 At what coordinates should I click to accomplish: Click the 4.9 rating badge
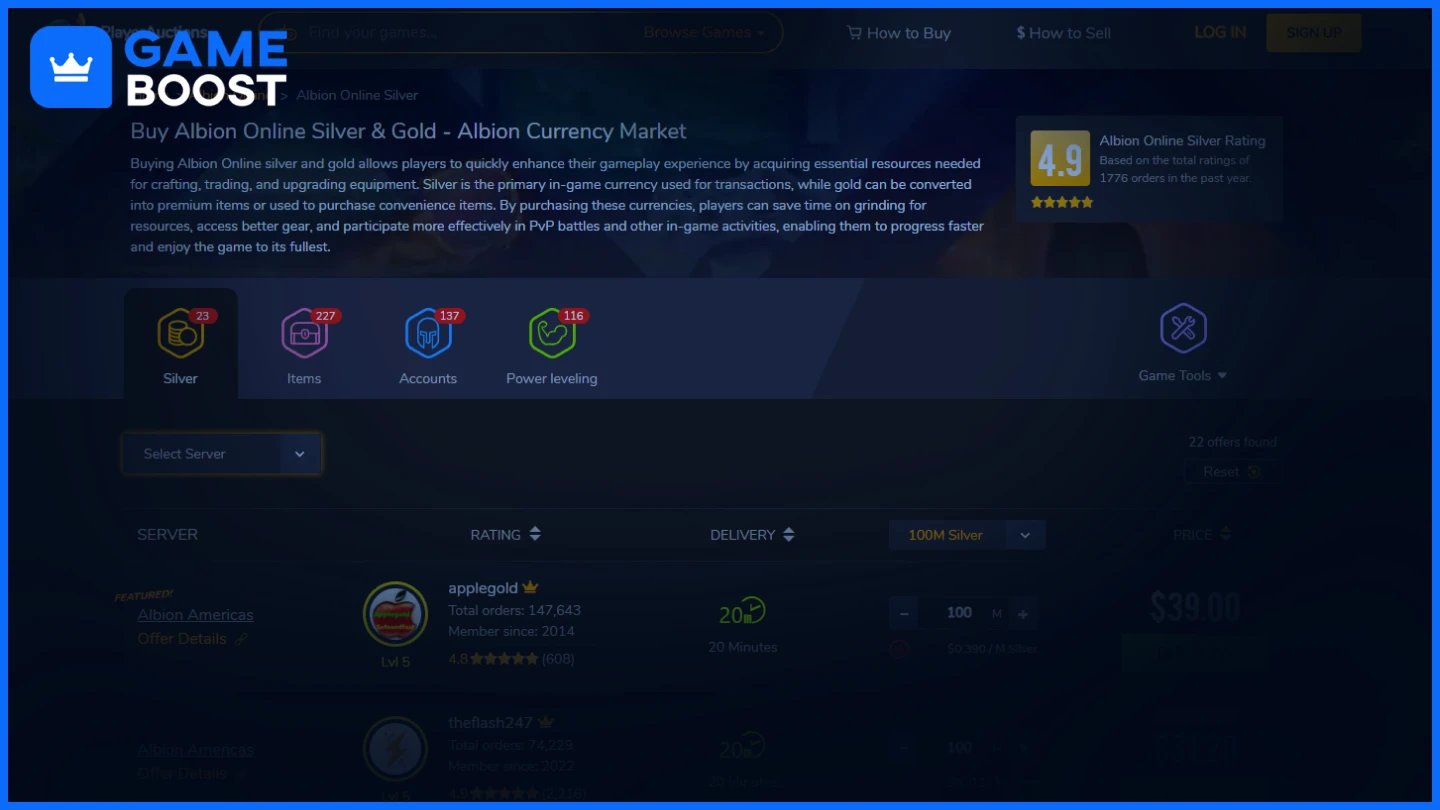tap(1060, 158)
